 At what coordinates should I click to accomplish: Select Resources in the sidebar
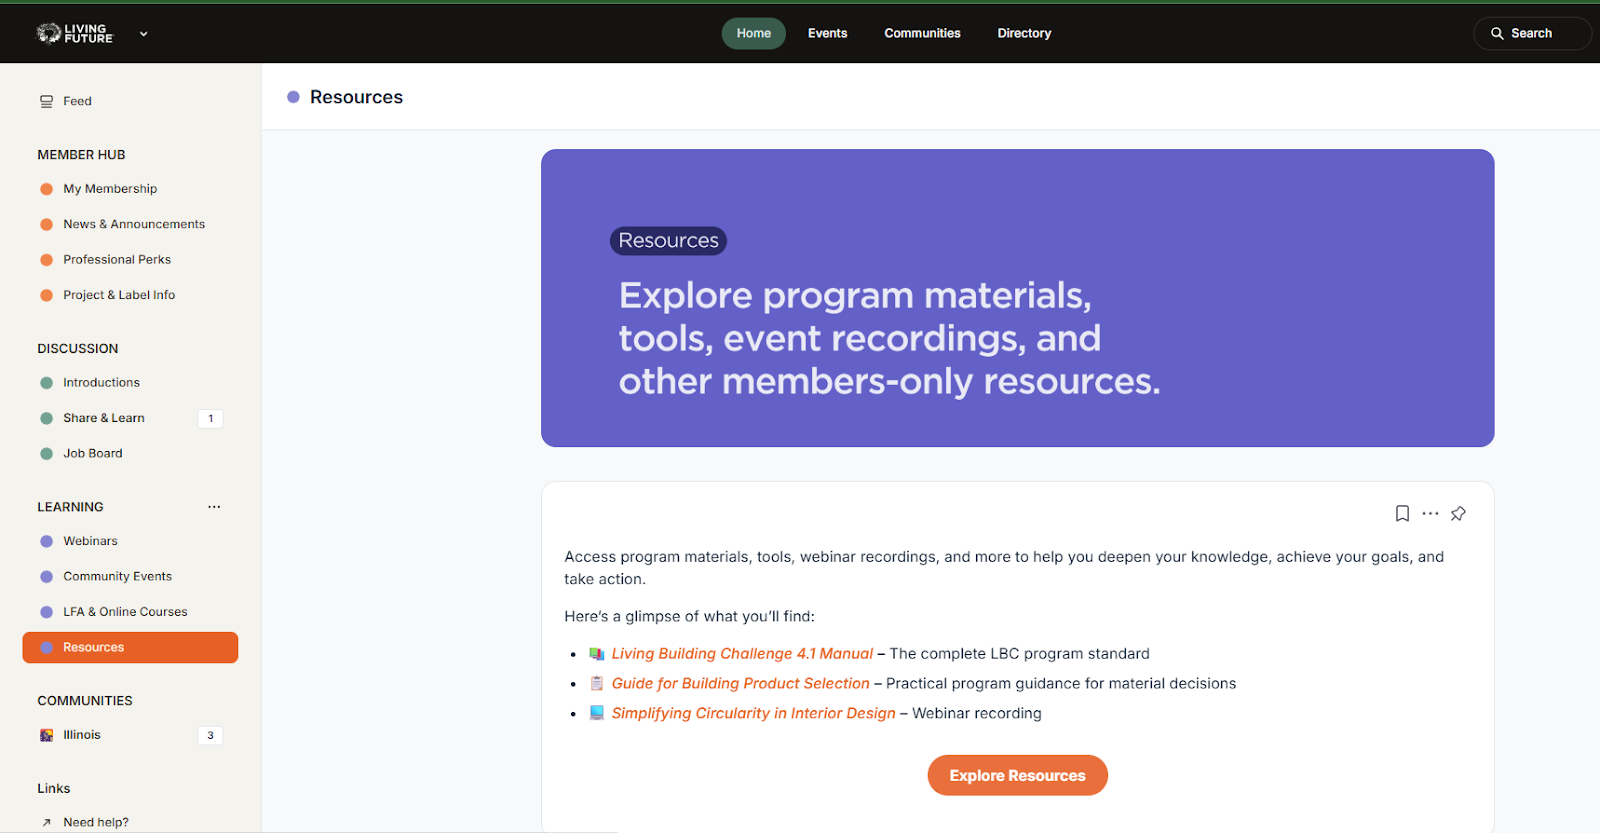[x=130, y=647]
